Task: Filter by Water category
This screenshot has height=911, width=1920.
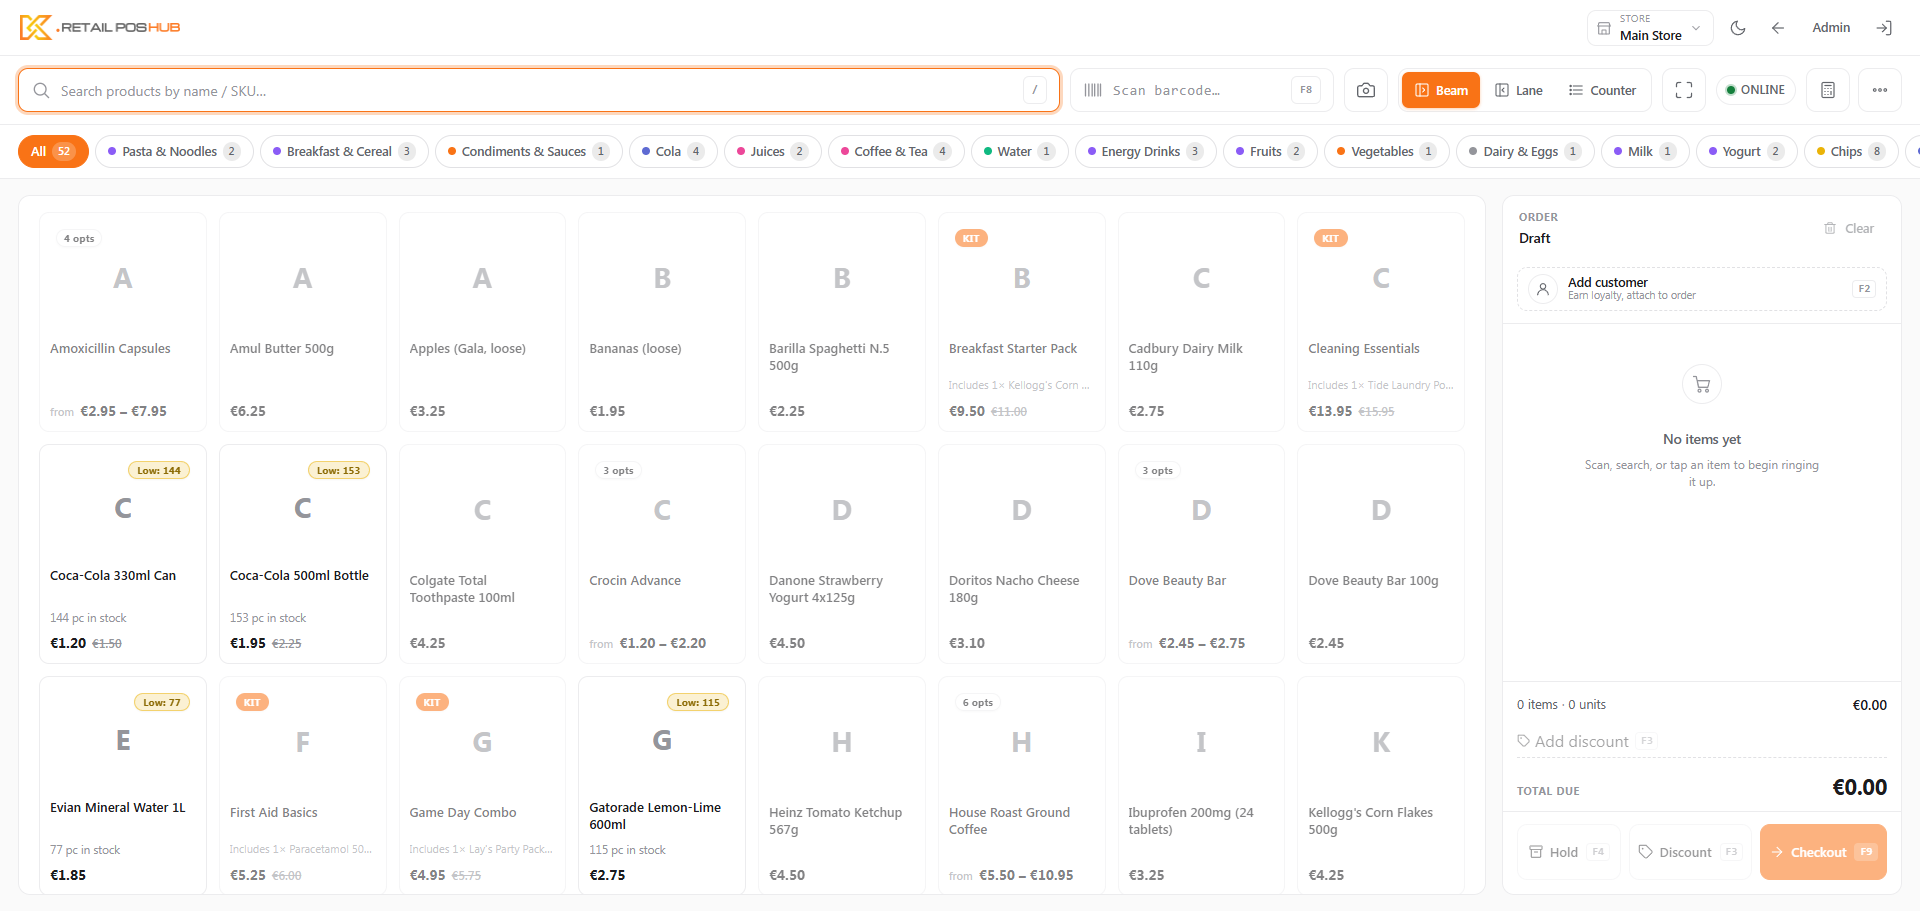Action: coord(1020,151)
